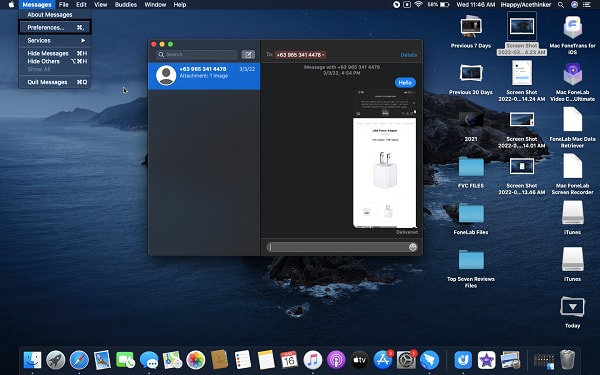
Task: Open the USB power adapter image attachment
Action: (x=384, y=159)
